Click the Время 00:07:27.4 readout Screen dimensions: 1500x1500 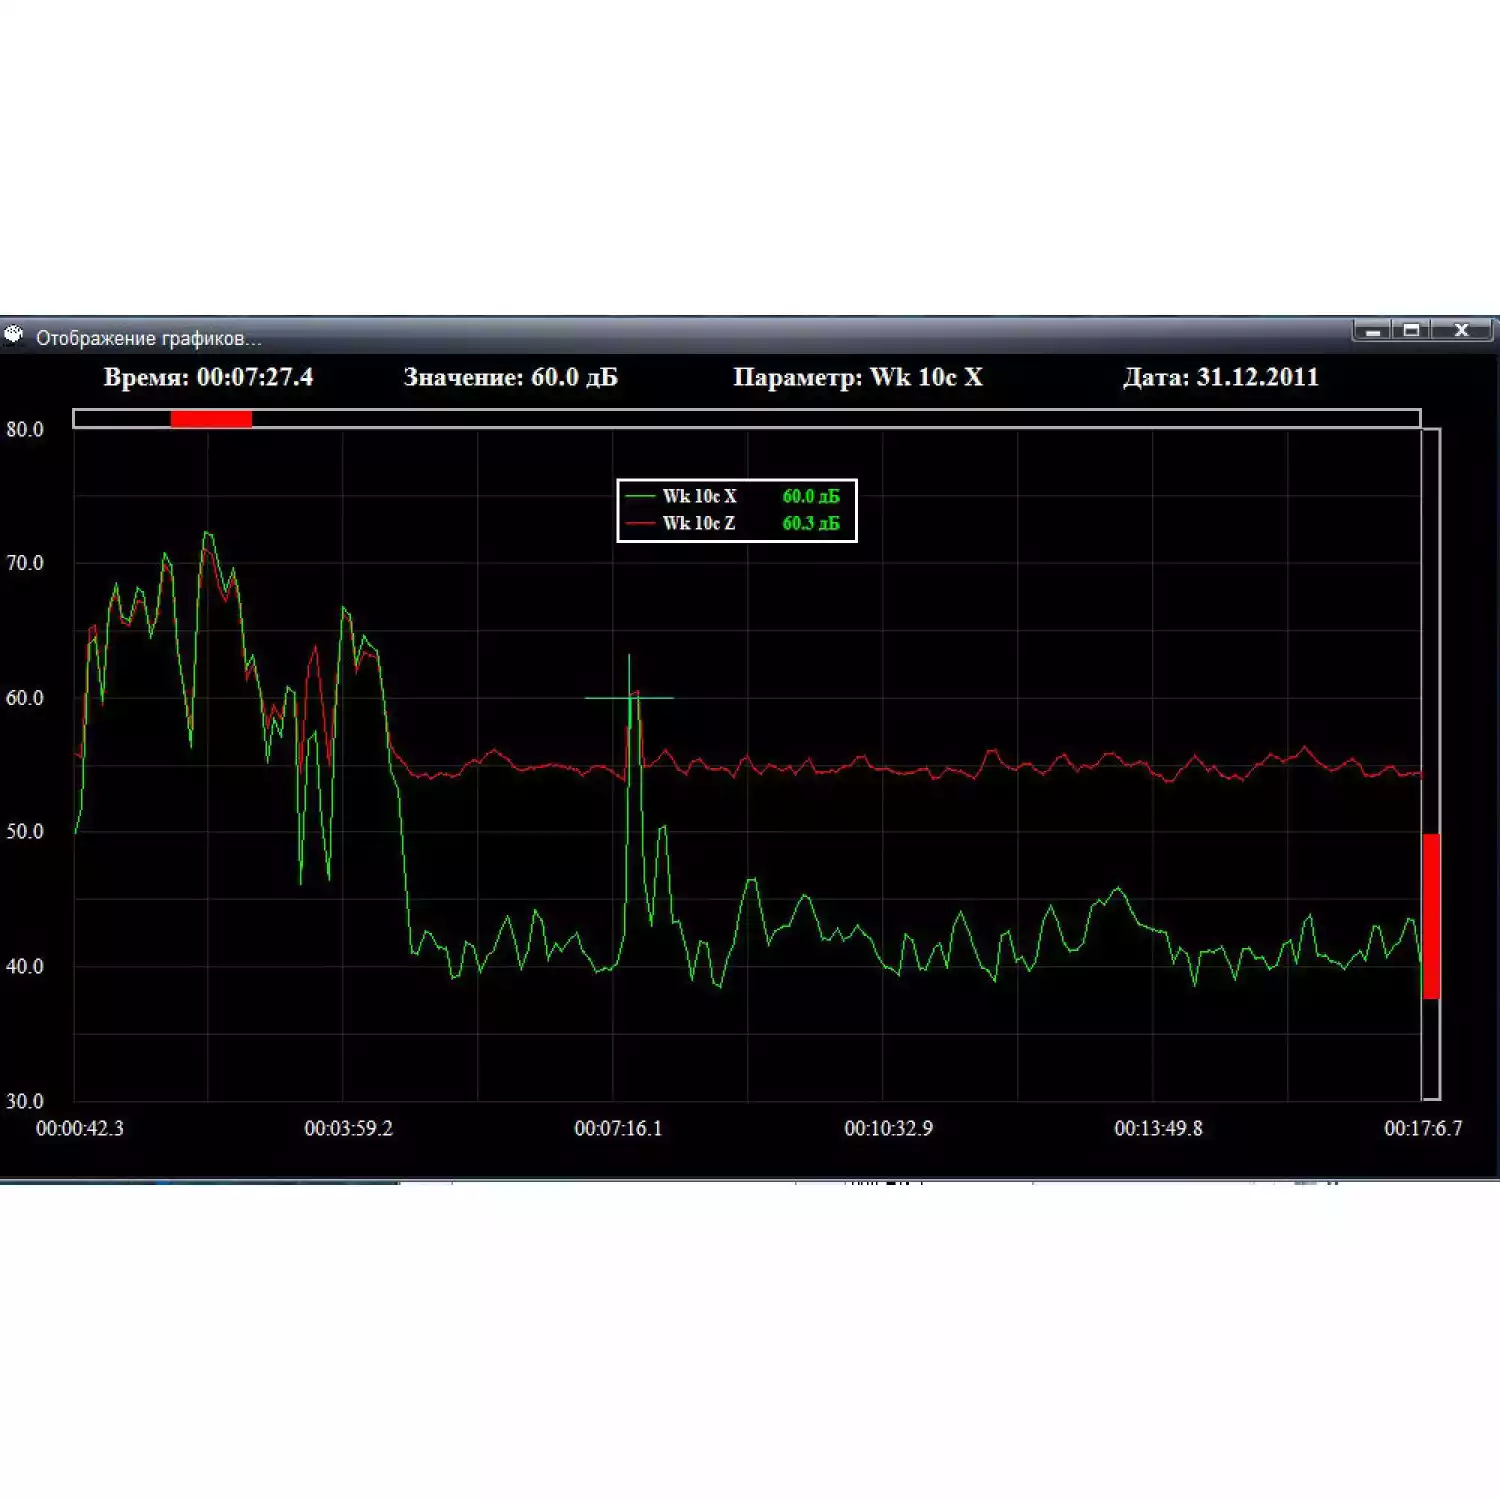[208, 378]
